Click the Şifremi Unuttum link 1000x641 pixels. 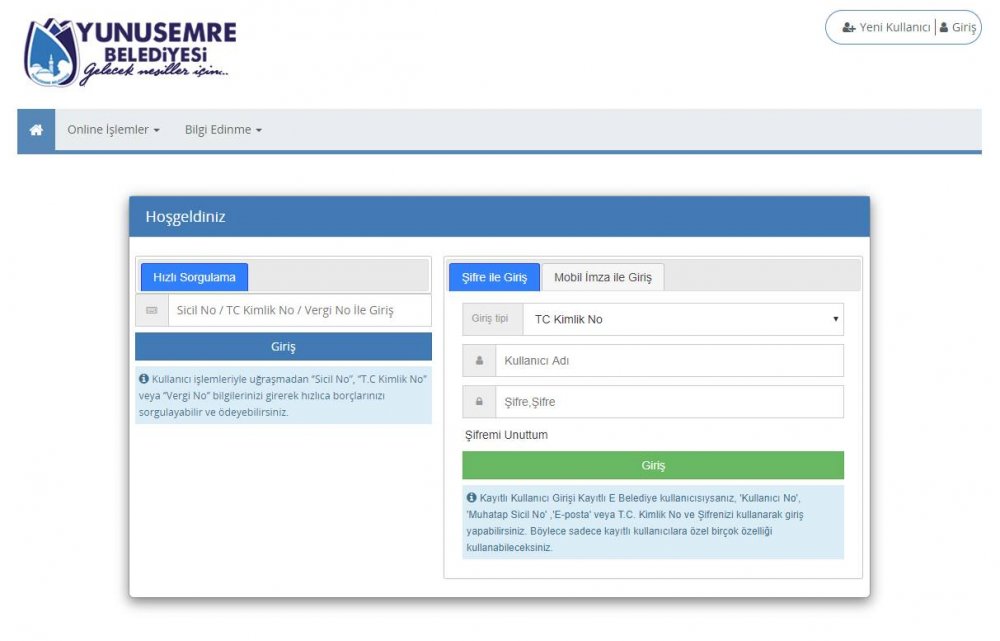coord(506,435)
